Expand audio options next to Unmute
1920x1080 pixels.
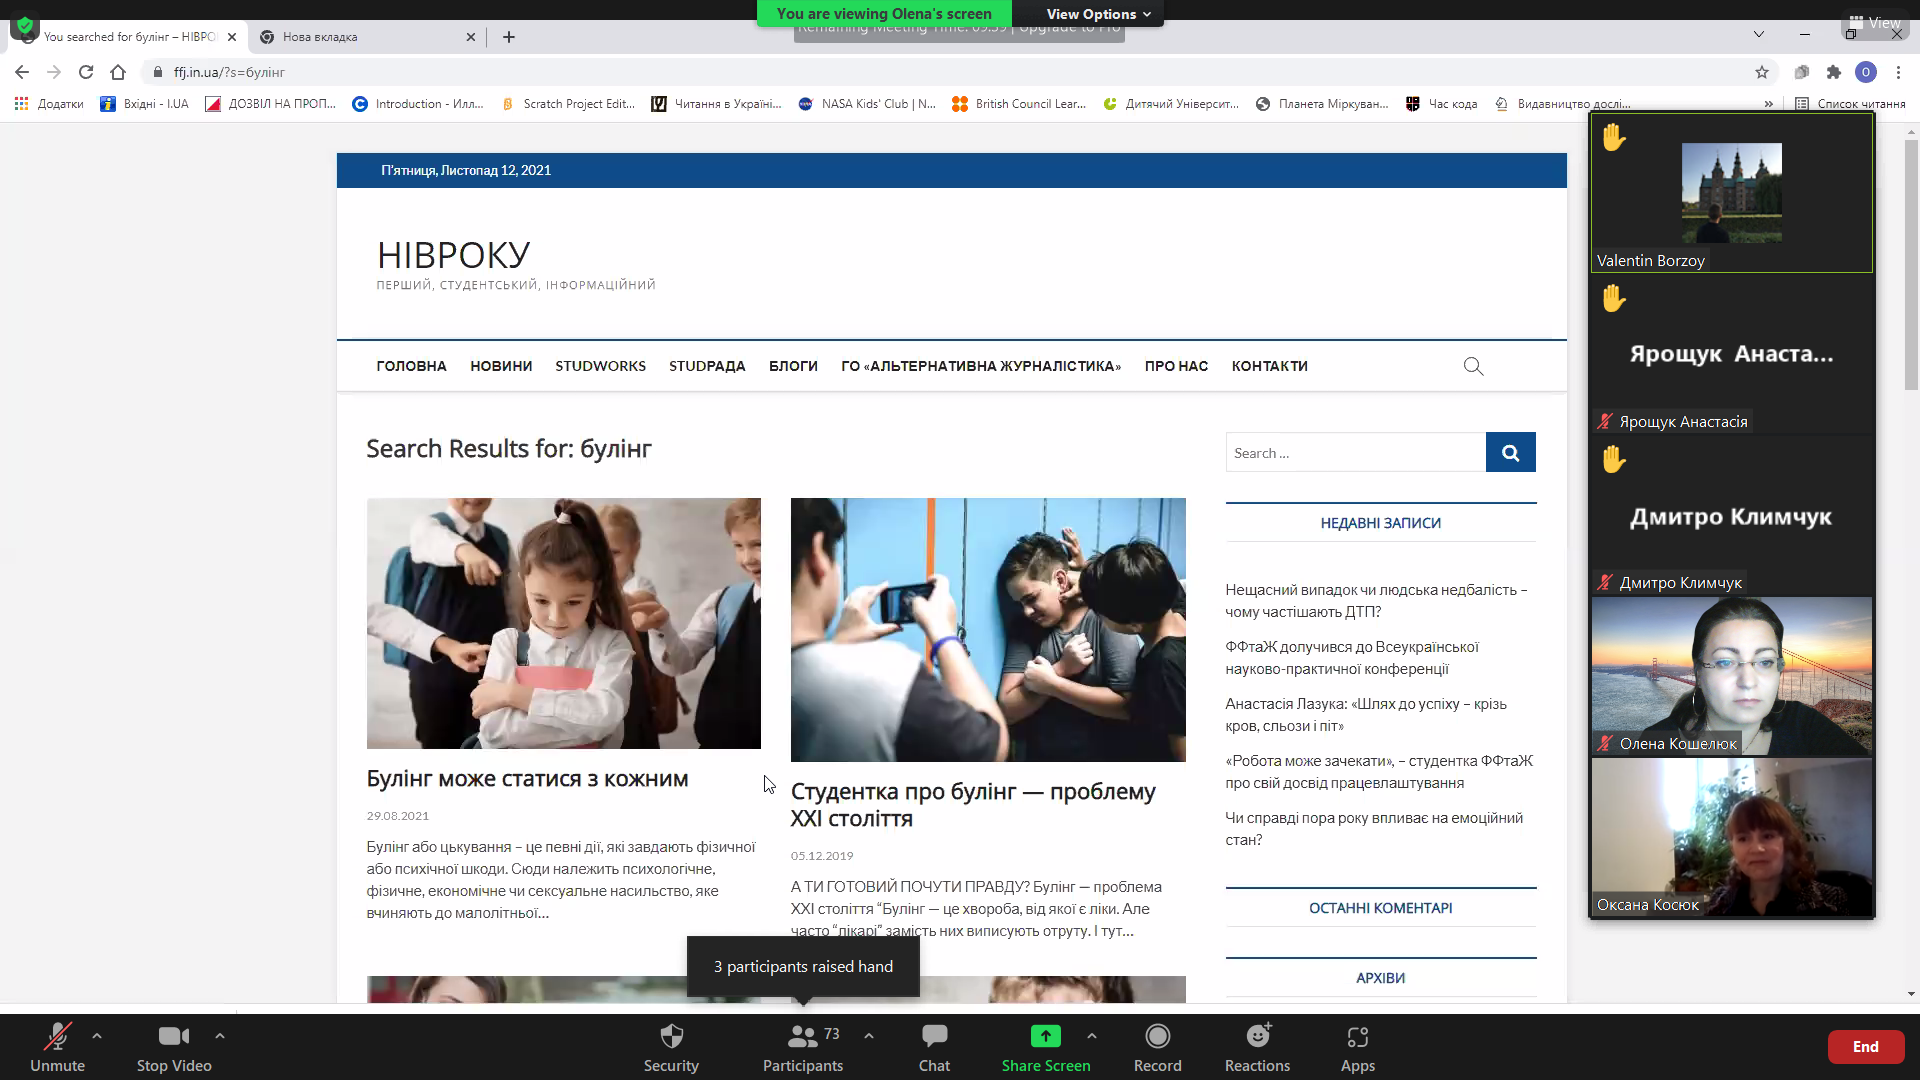point(96,1036)
